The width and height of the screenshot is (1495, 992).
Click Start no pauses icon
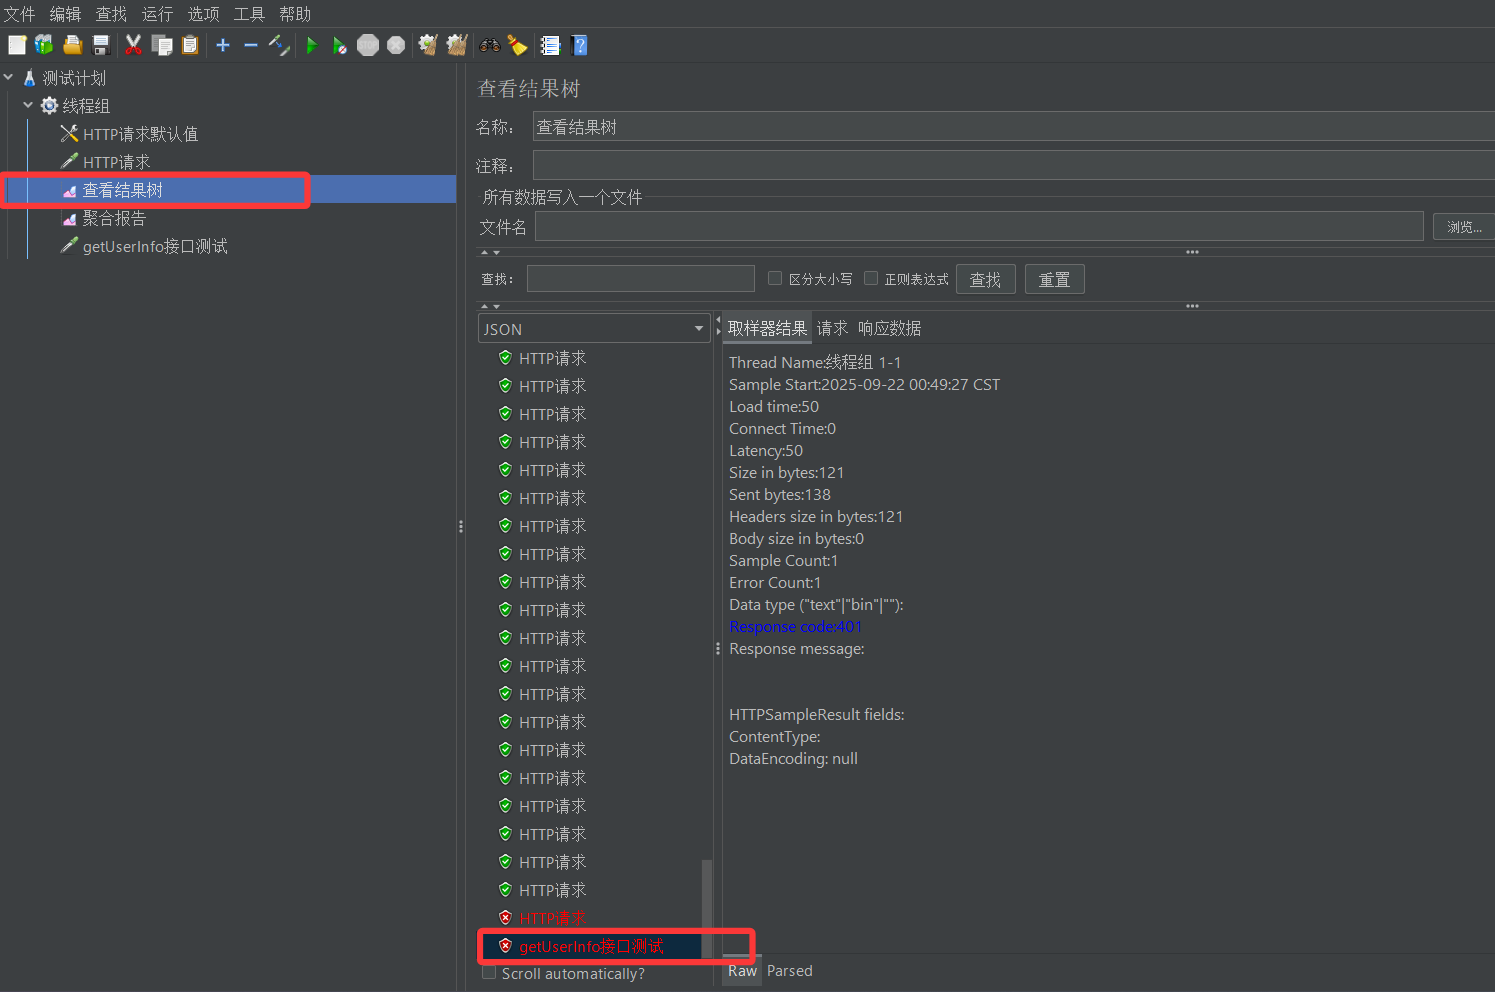point(340,45)
